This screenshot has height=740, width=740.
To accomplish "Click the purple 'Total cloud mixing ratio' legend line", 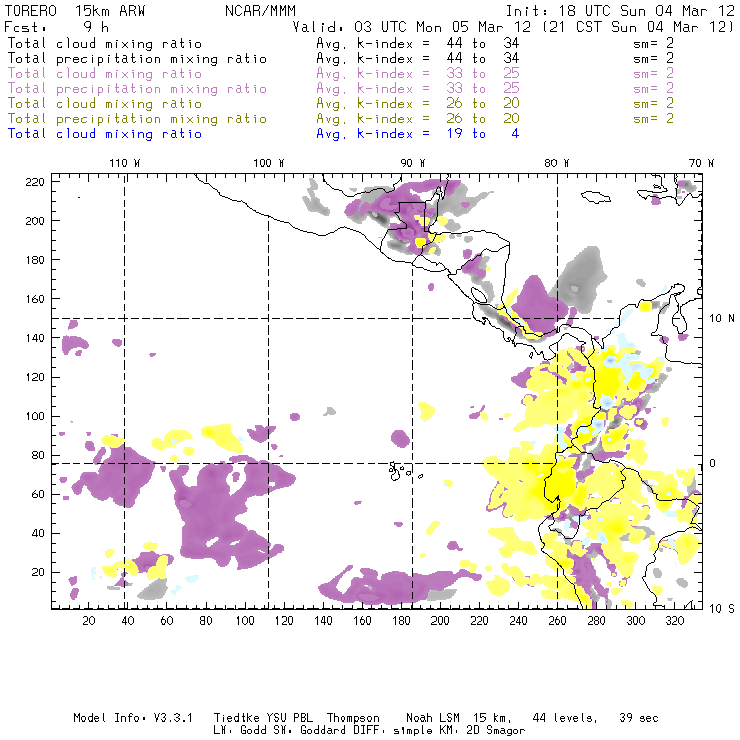I will coord(105,74).
